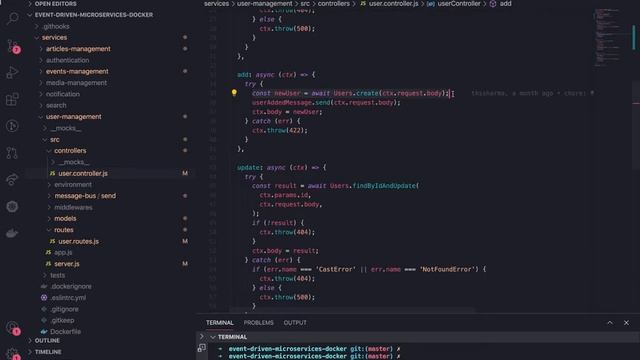This screenshot has width=640, height=360.
Task: Collapse the services folder
Action: point(54,38)
